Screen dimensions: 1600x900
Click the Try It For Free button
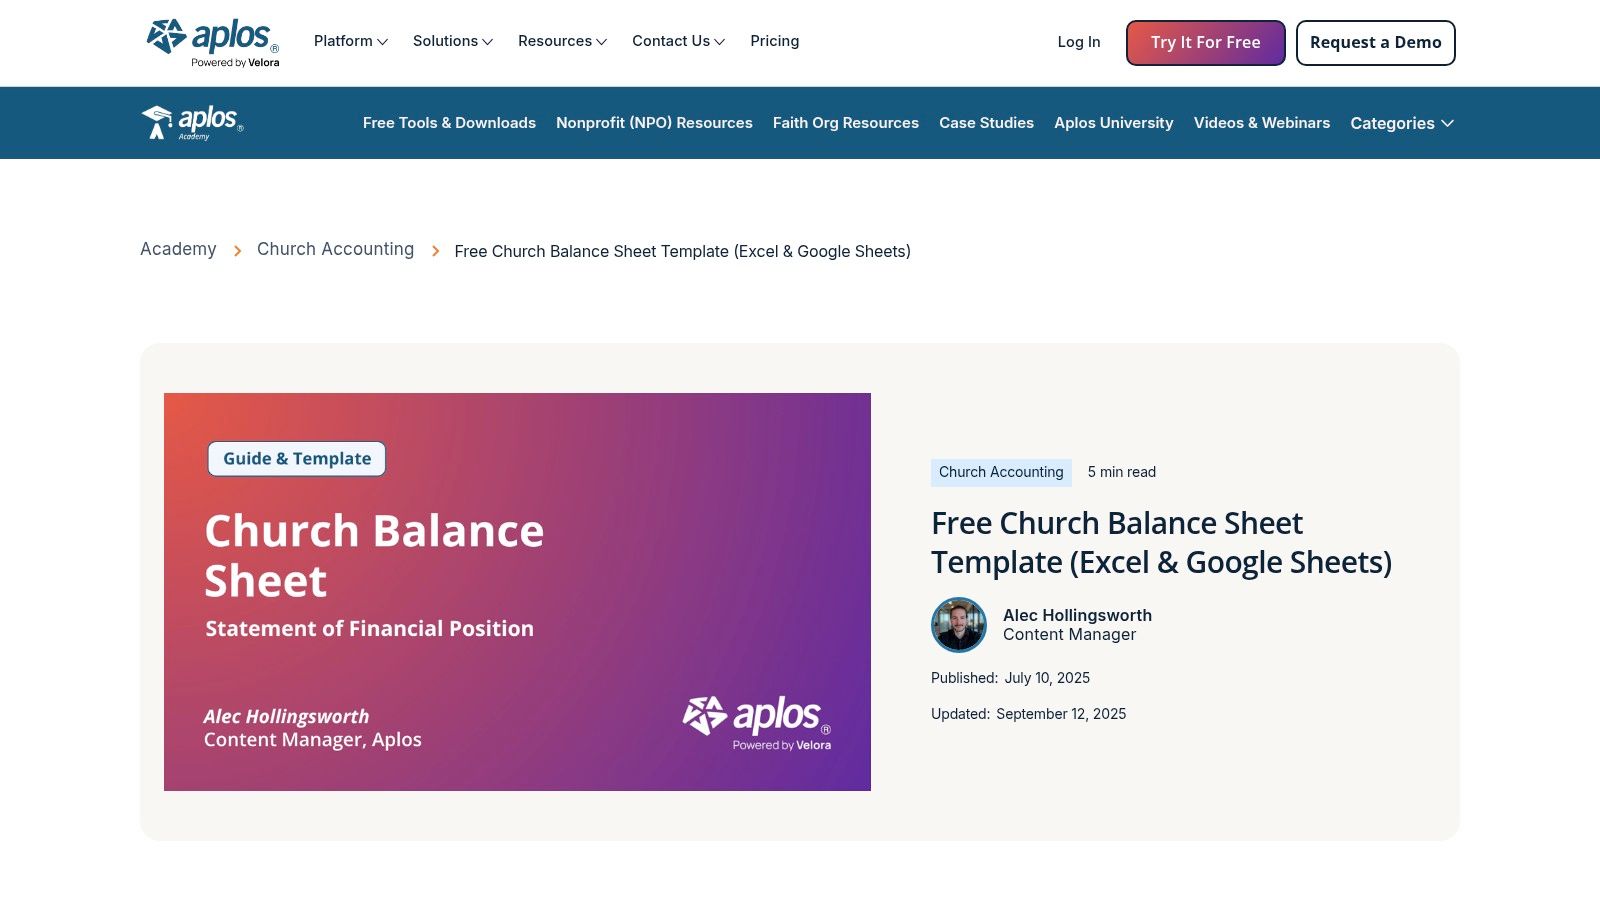coord(1206,43)
